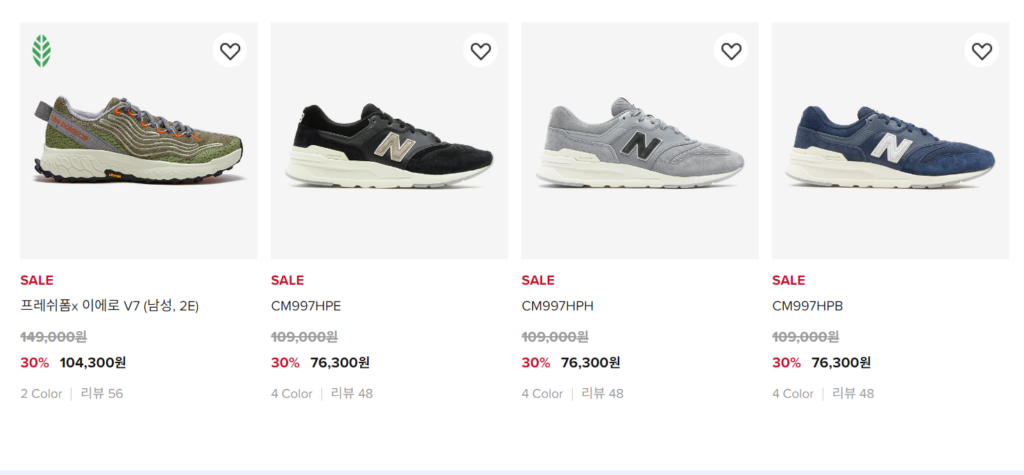Image resolution: width=1024 pixels, height=475 pixels.
Task: Click the CM997HPE product name
Action: click(307, 306)
